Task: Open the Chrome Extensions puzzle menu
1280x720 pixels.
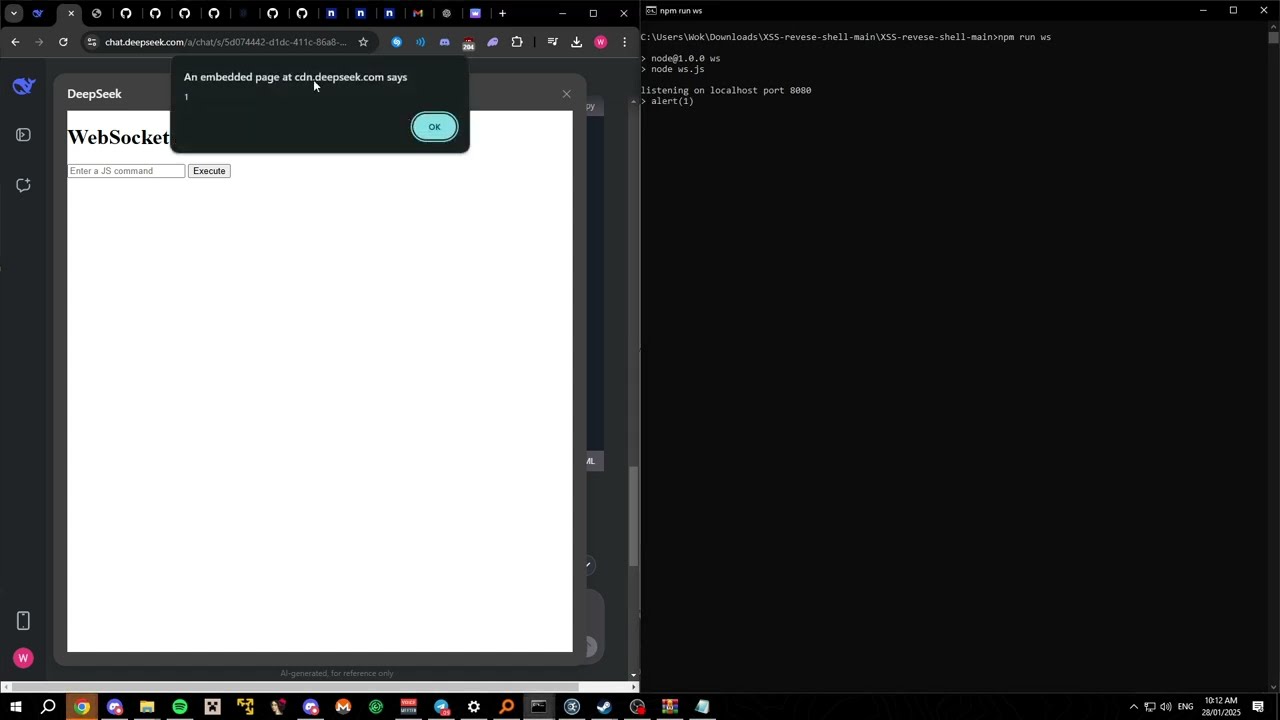Action: click(x=517, y=42)
